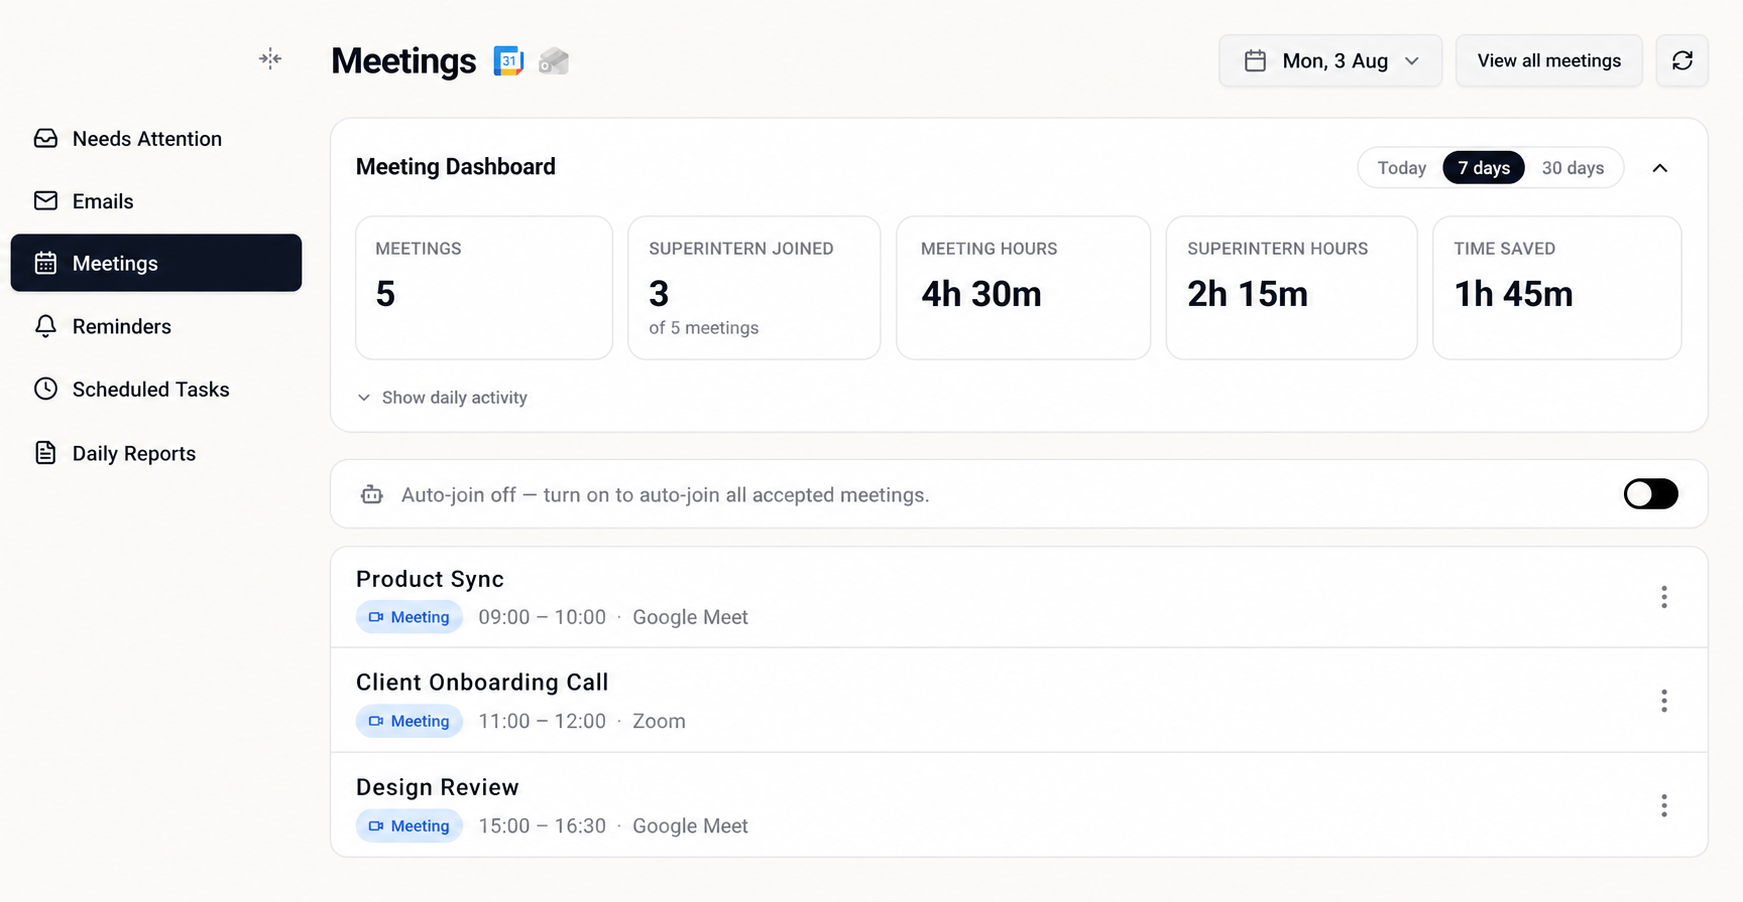Go to Emails in the sidebar

[x=156, y=201]
